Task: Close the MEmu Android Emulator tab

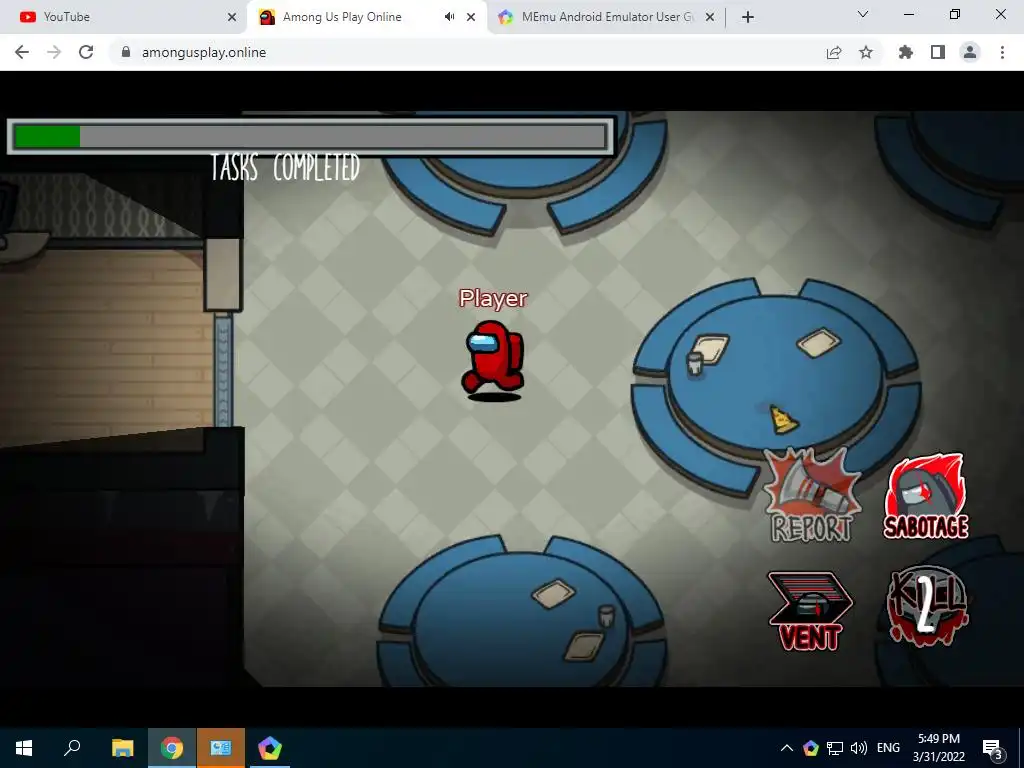Action: pyautogui.click(x=711, y=17)
